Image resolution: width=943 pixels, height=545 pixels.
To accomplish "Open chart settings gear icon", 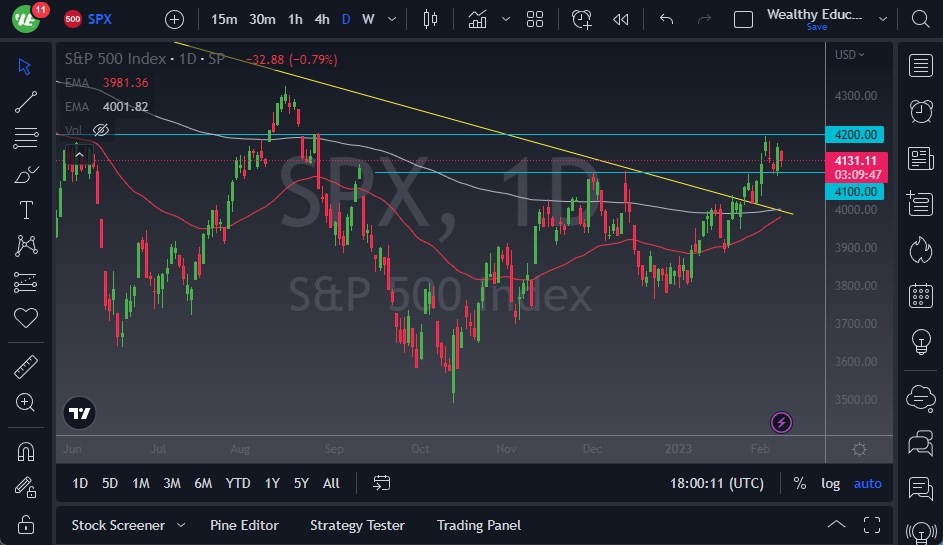I will [859, 449].
